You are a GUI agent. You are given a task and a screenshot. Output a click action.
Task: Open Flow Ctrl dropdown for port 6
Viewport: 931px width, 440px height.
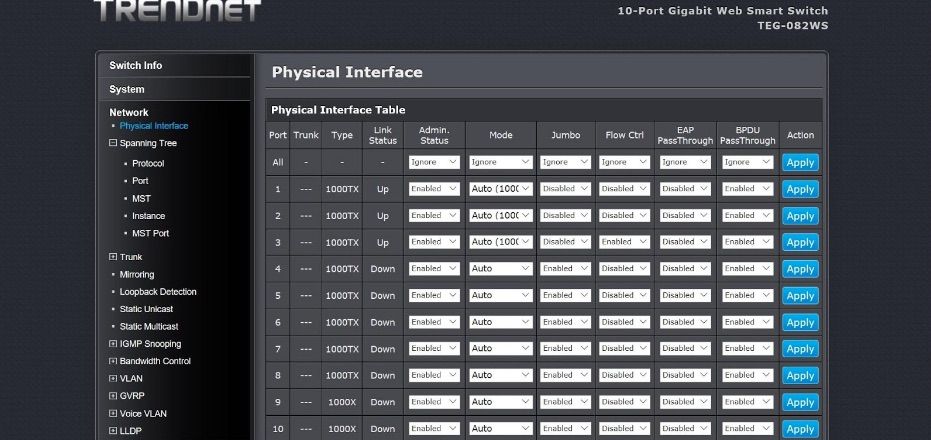coord(625,322)
